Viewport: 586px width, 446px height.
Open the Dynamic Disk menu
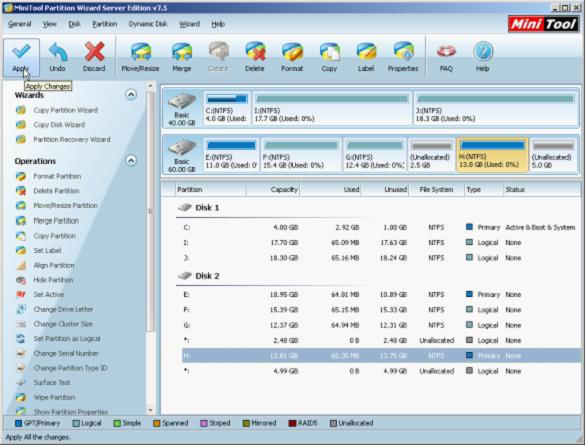click(x=148, y=24)
